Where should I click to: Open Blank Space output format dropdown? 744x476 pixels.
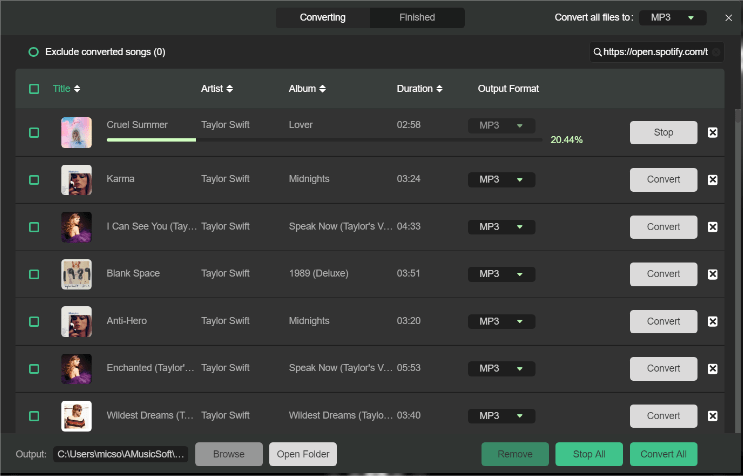point(502,274)
